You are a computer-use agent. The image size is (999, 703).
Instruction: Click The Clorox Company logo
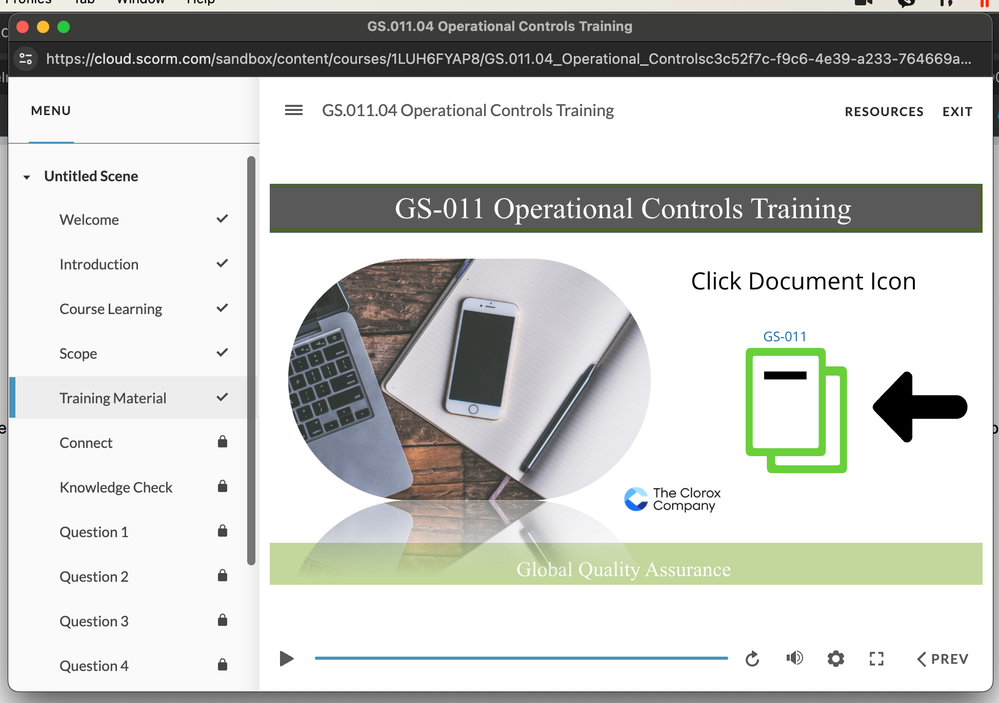point(672,499)
